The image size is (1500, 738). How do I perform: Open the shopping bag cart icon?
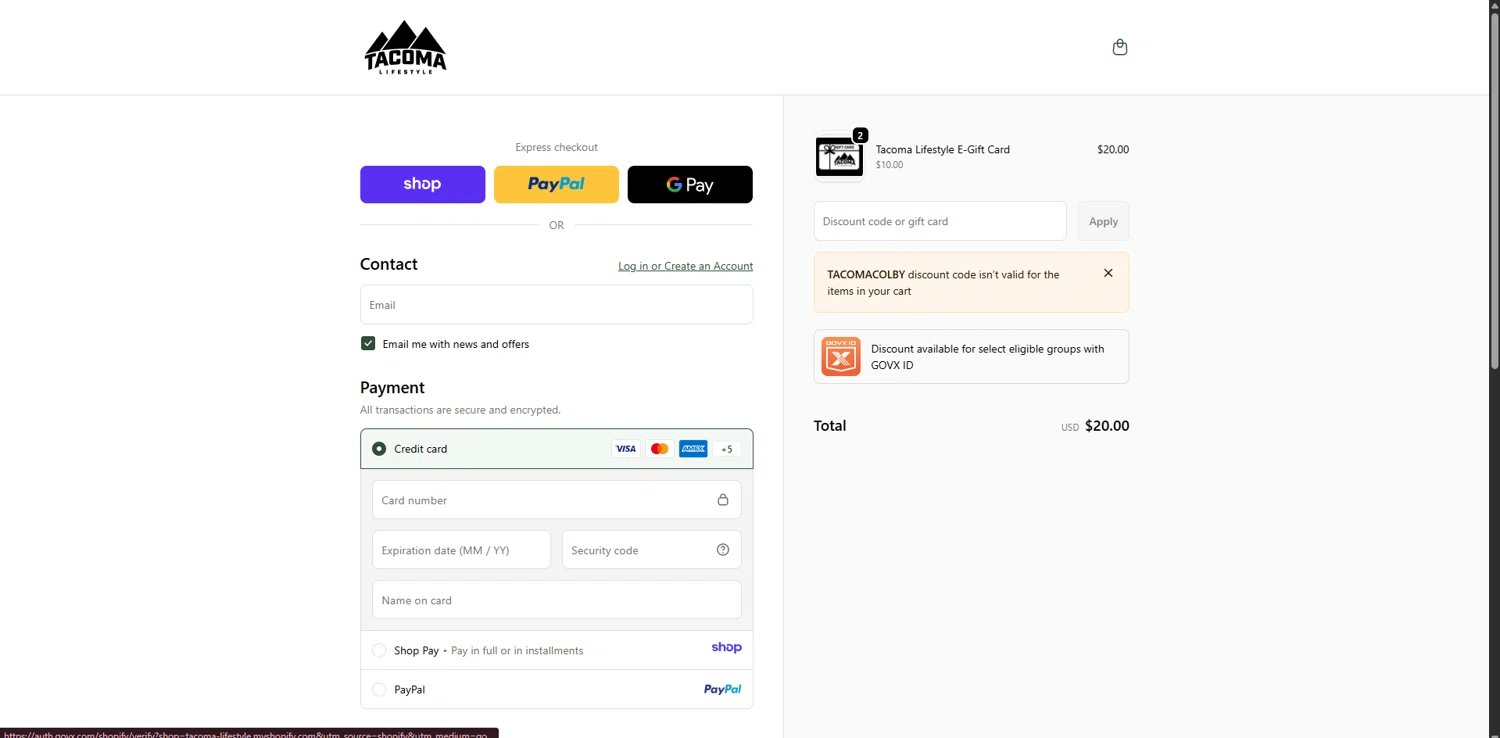click(x=1120, y=47)
